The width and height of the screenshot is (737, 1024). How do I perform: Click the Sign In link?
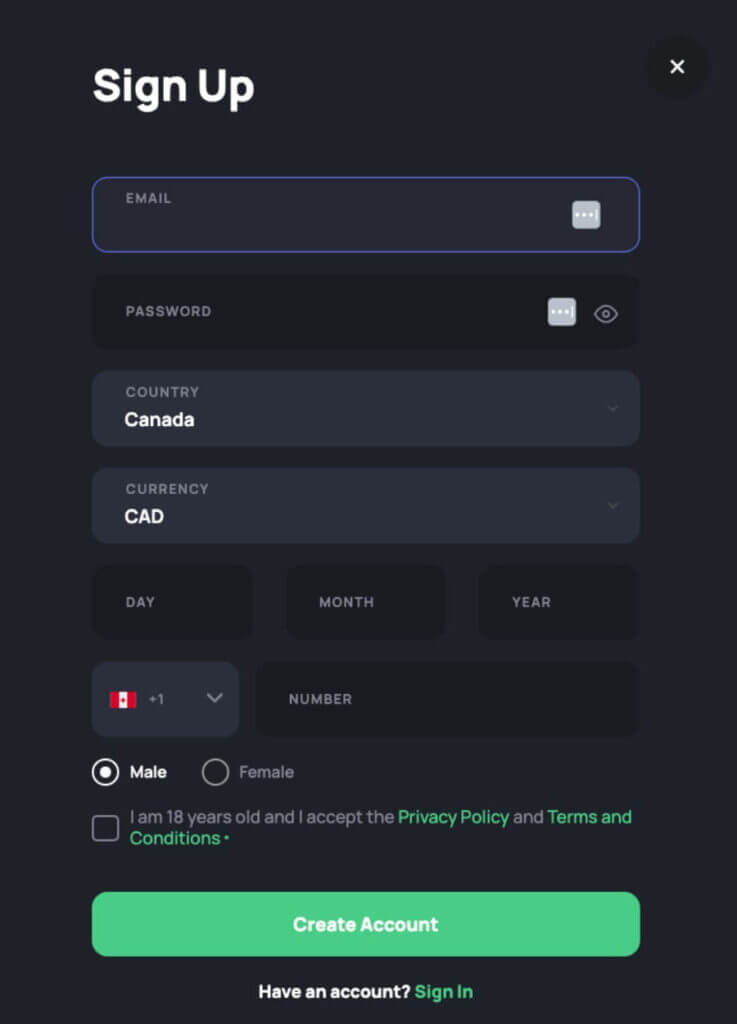coord(443,992)
